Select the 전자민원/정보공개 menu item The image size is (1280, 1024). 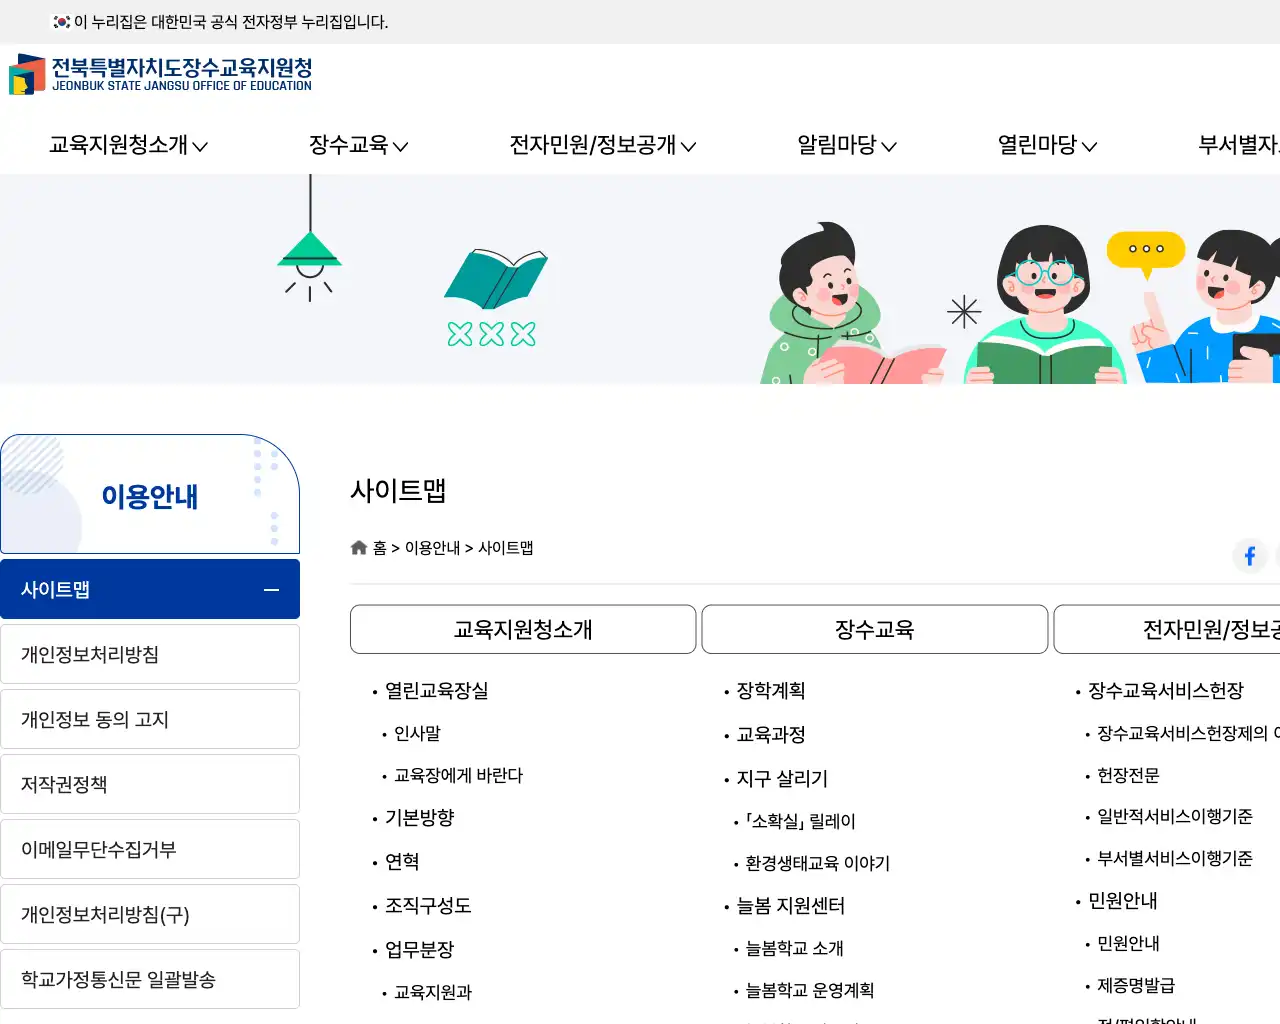(x=595, y=145)
